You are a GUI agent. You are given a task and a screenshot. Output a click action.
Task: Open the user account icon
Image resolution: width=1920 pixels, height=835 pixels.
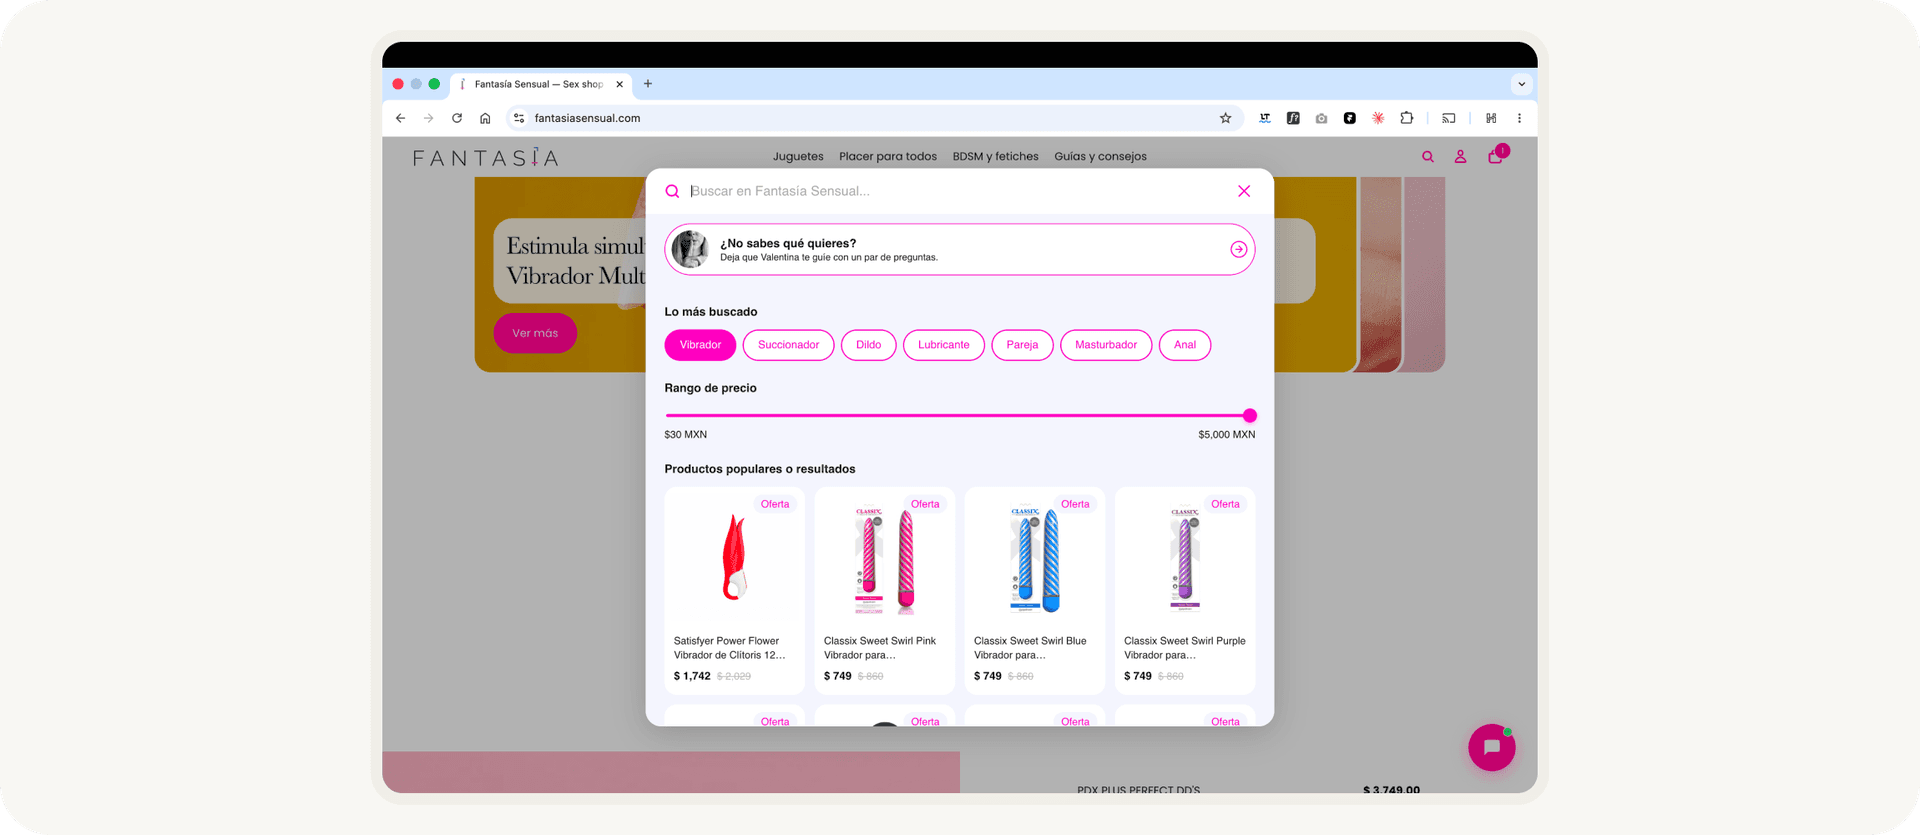tap(1460, 156)
